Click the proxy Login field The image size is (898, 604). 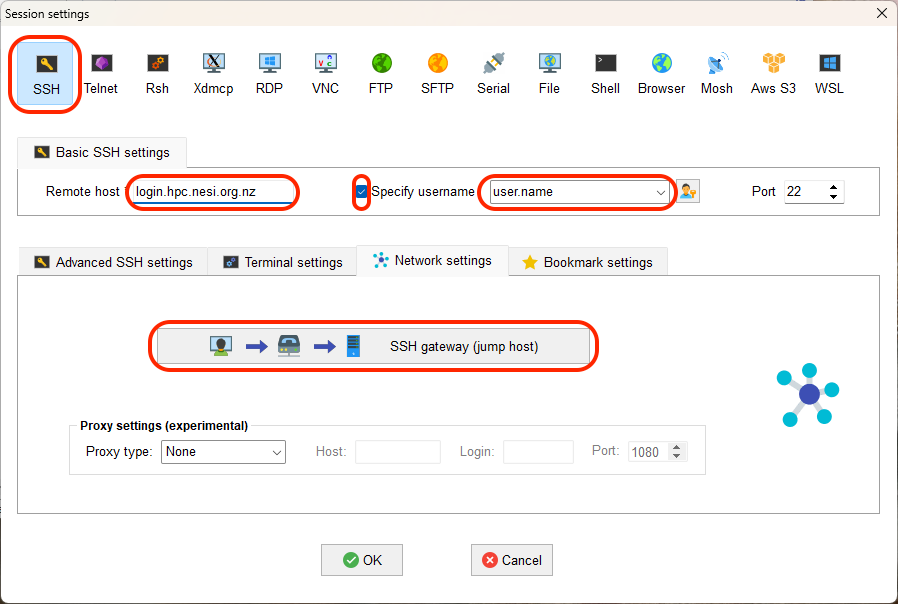pyautogui.click(x=538, y=452)
